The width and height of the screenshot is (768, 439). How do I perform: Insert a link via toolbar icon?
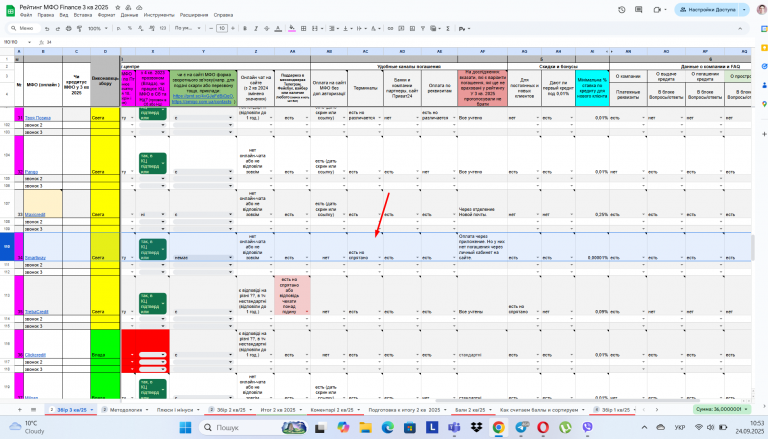coord(390,28)
